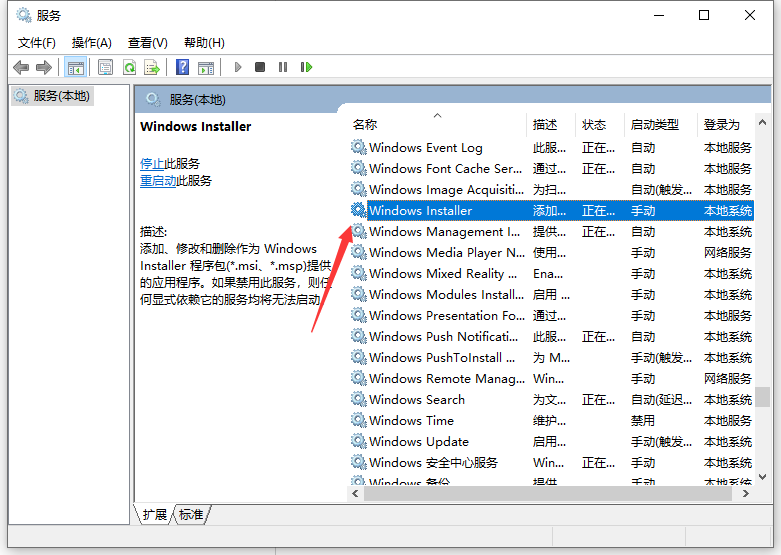Switch to the 扩展 tab
This screenshot has width=781, height=555.
(154, 514)
